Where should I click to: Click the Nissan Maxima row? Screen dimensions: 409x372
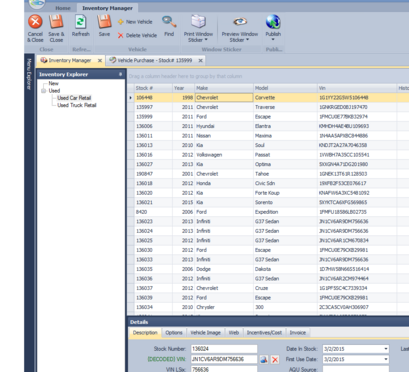[268, 136]
